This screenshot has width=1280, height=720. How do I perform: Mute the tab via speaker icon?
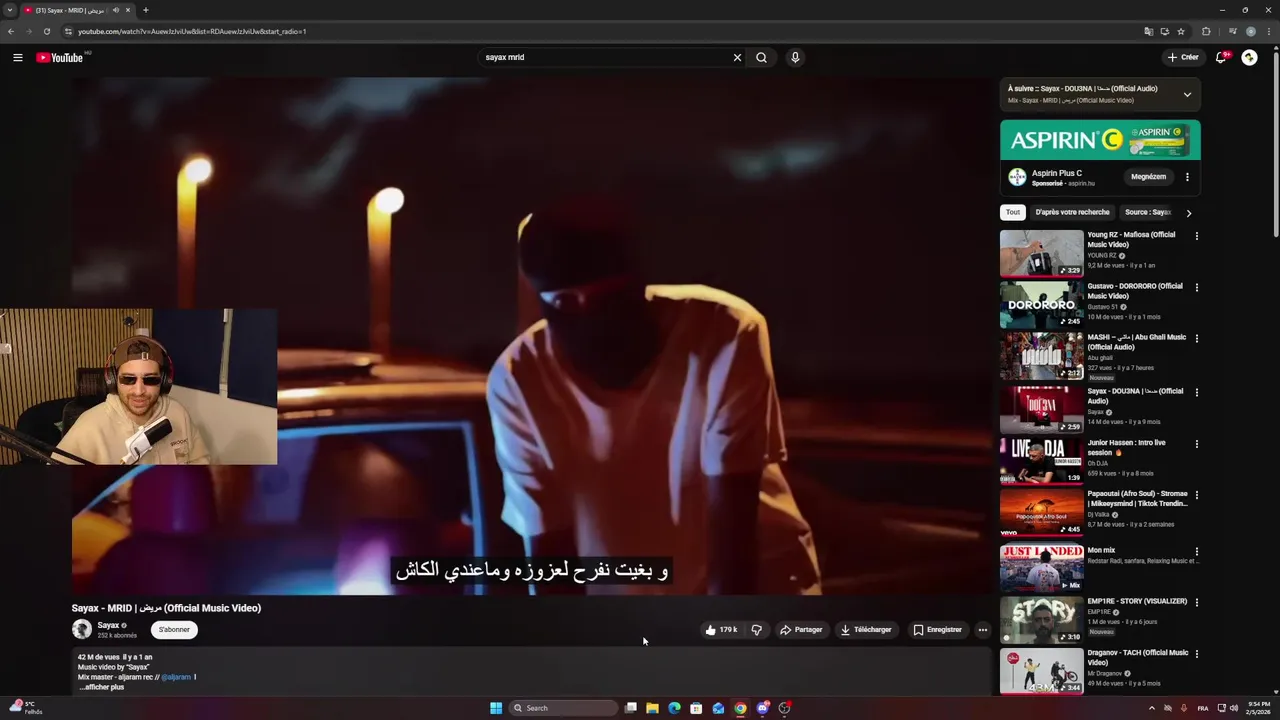click(x=116, y=10)
